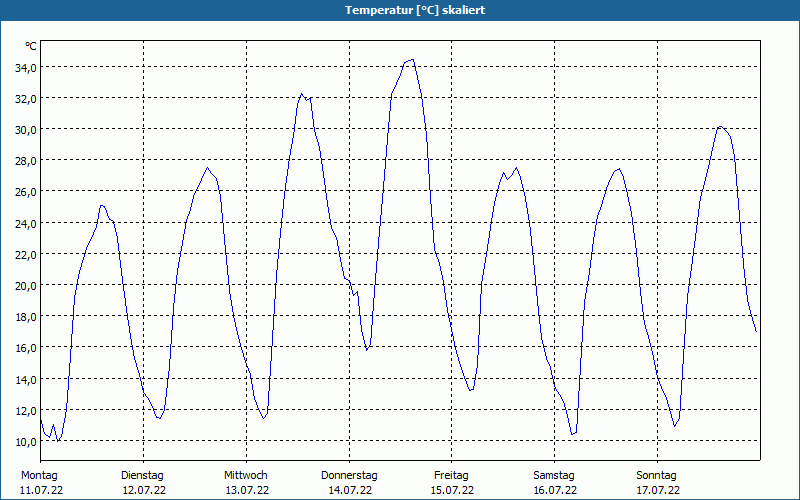Image resolution: width=800 pixels, height=500 pixels.
Task: Click the 32,0 axis value
Action: tap(26, 99)
